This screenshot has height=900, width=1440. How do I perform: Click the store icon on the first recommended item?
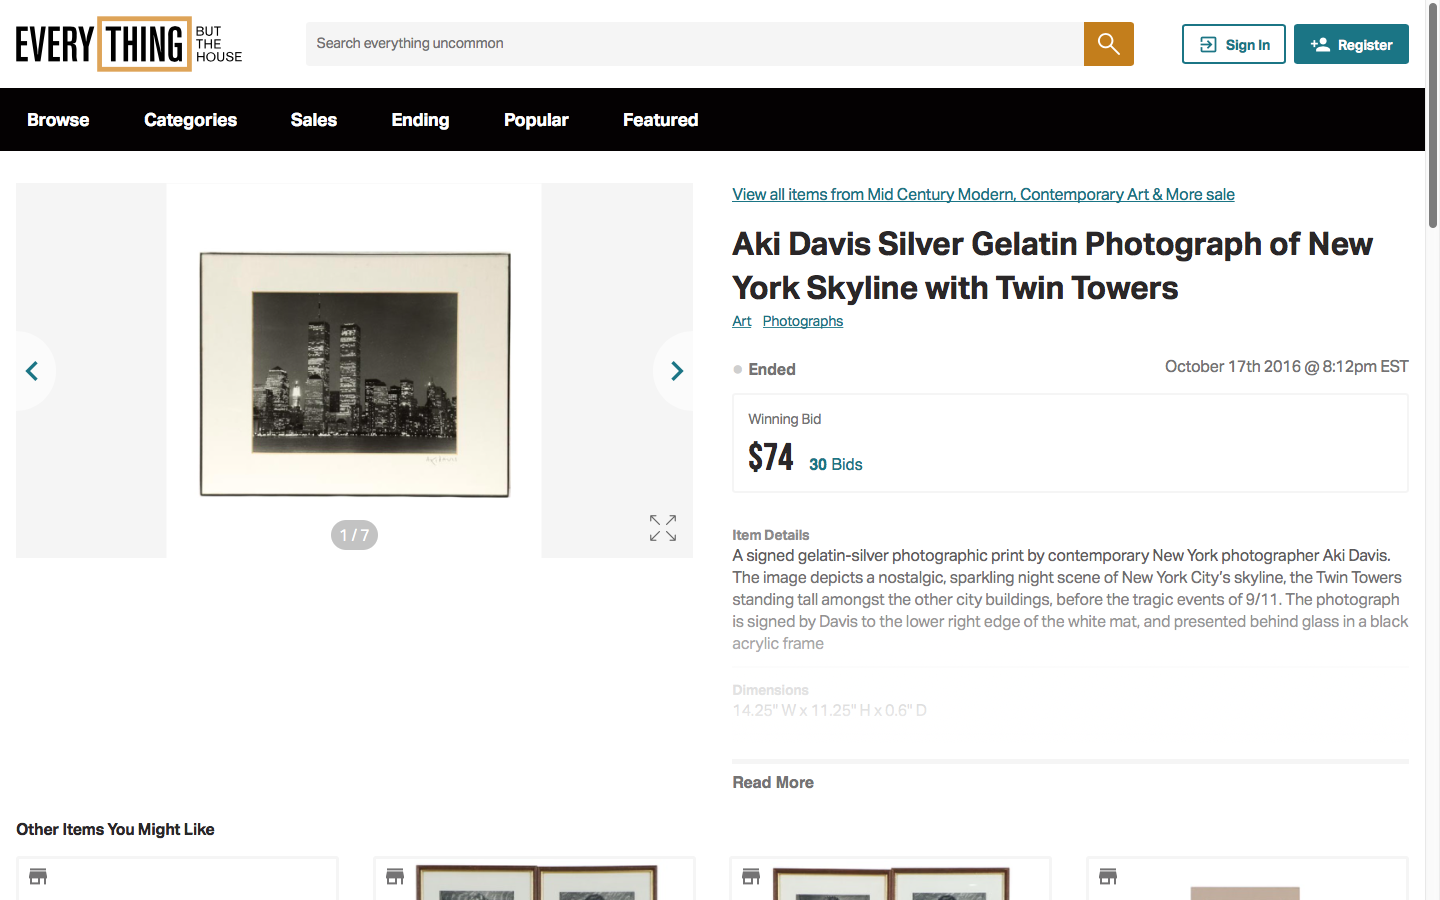38,876
